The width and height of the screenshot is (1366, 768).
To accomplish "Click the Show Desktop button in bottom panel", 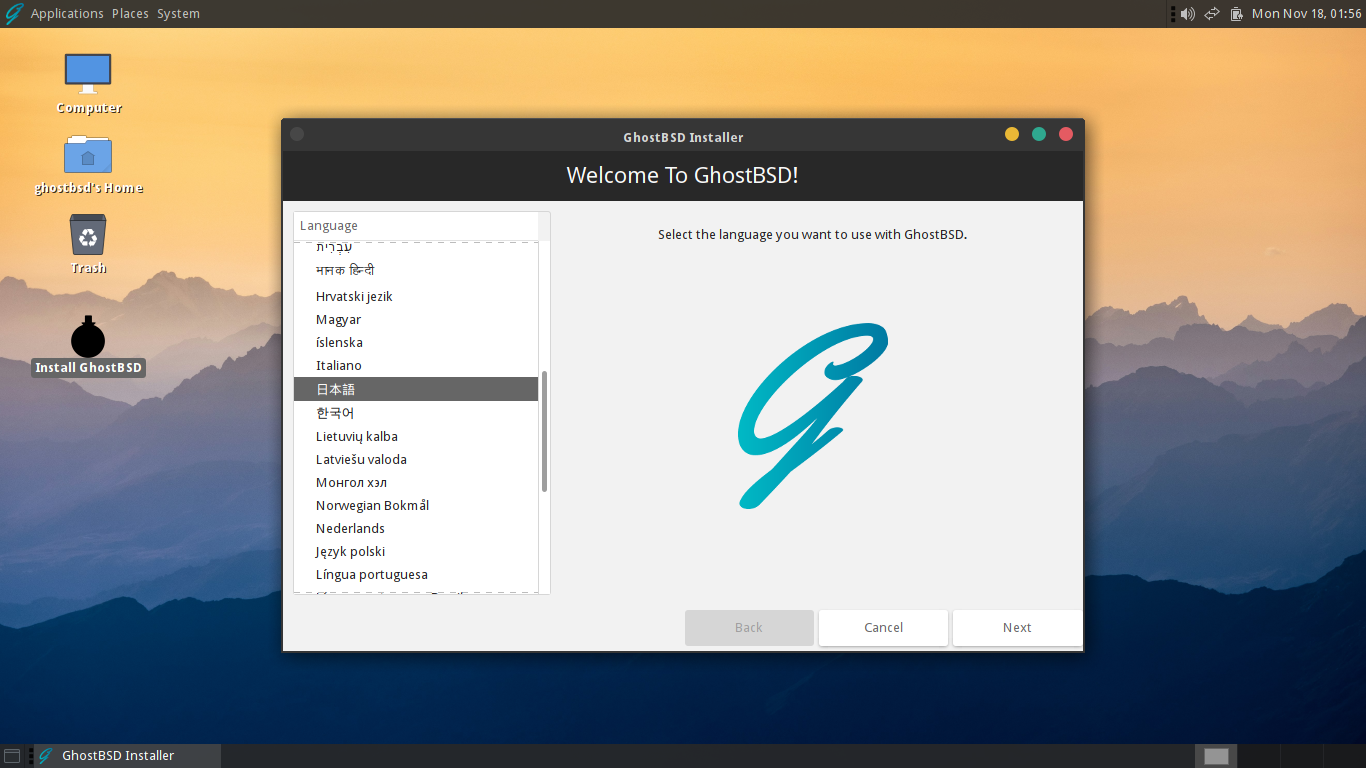I will tap(12, 756).
